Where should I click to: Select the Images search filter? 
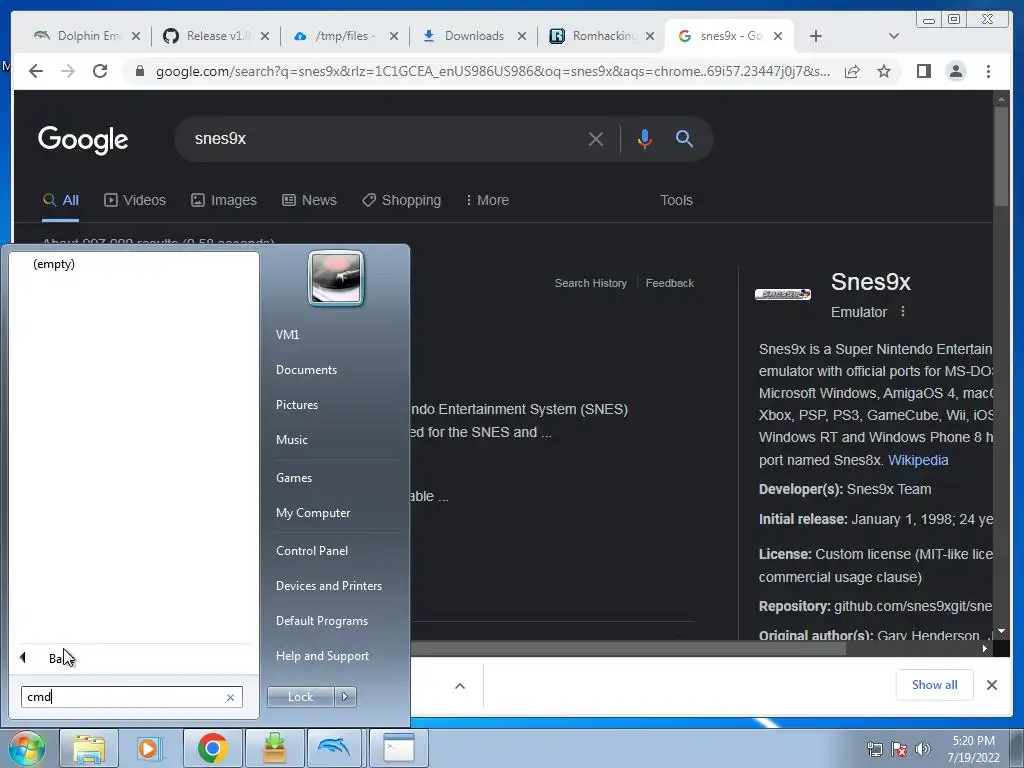click(x=224, y=200)
